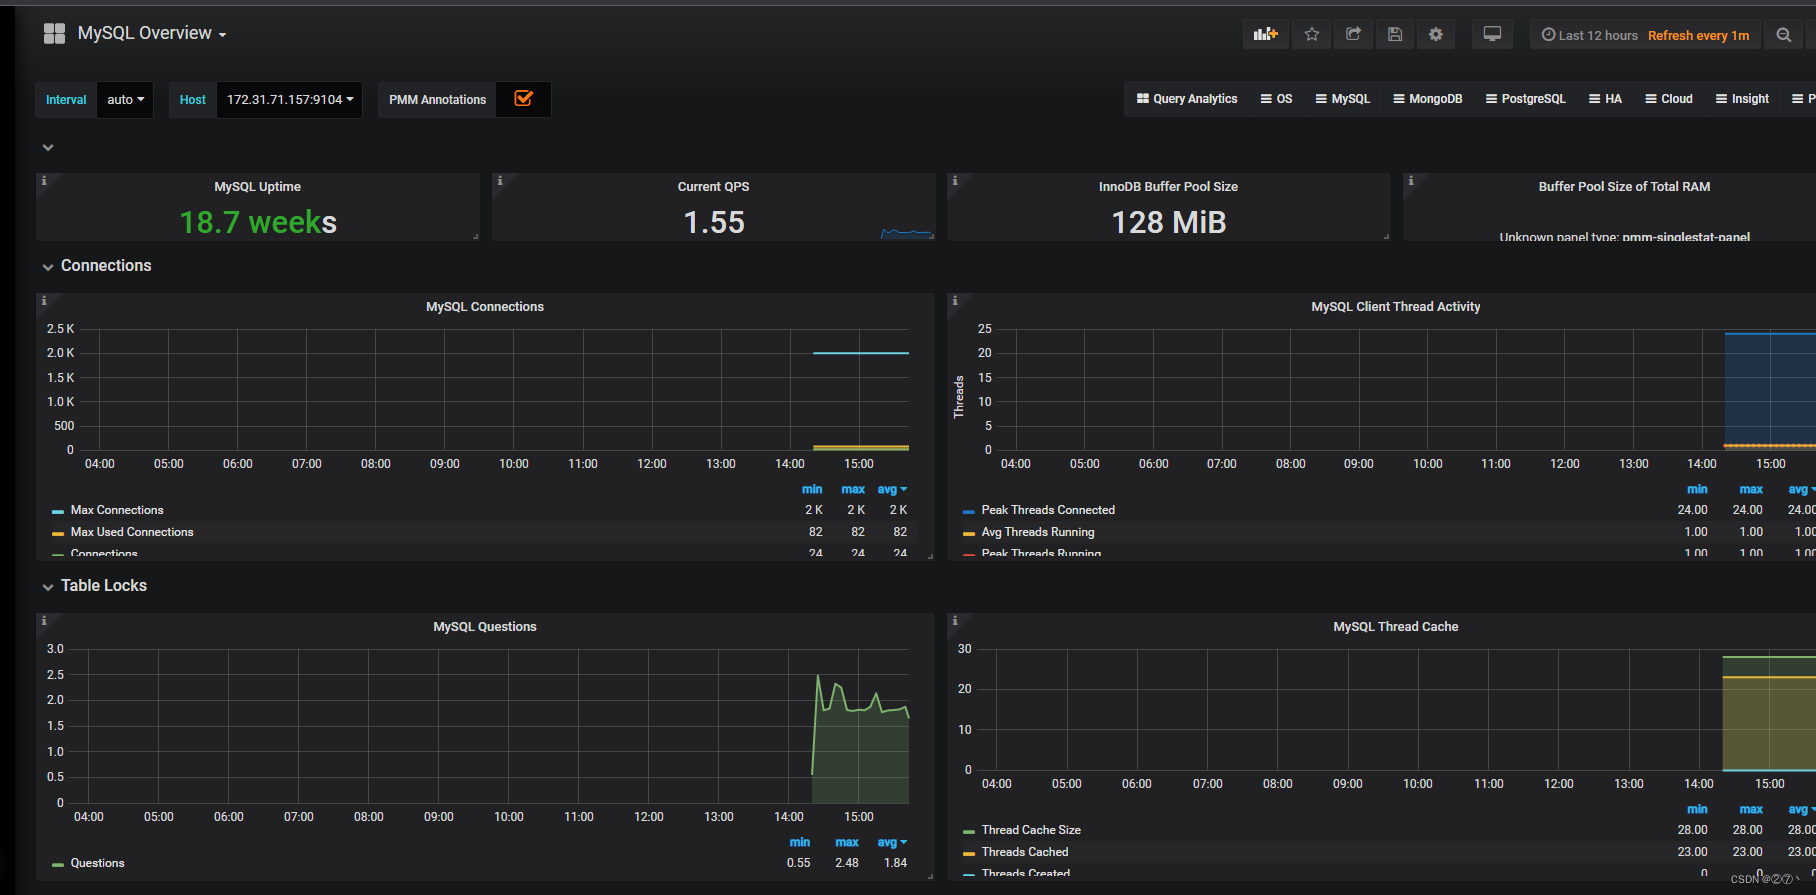Toggle the PMM Annotations checkbox

(x=523, y=98)
